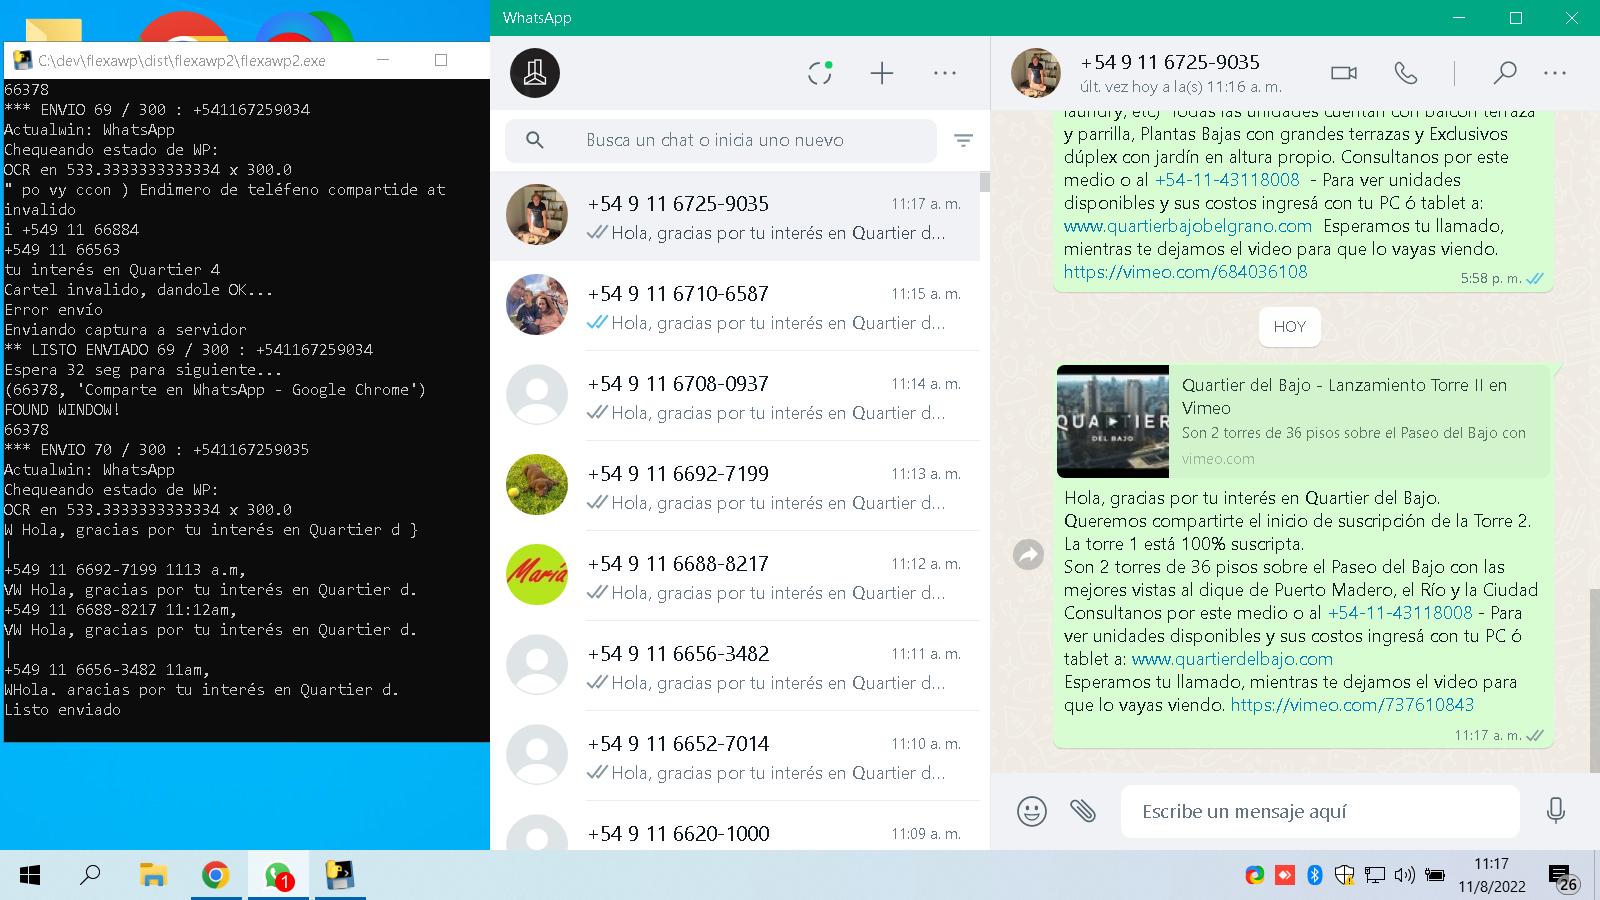Open File Explorer from the taskbar
This screenshot has height=900, width=1600.
click(152, 876)
